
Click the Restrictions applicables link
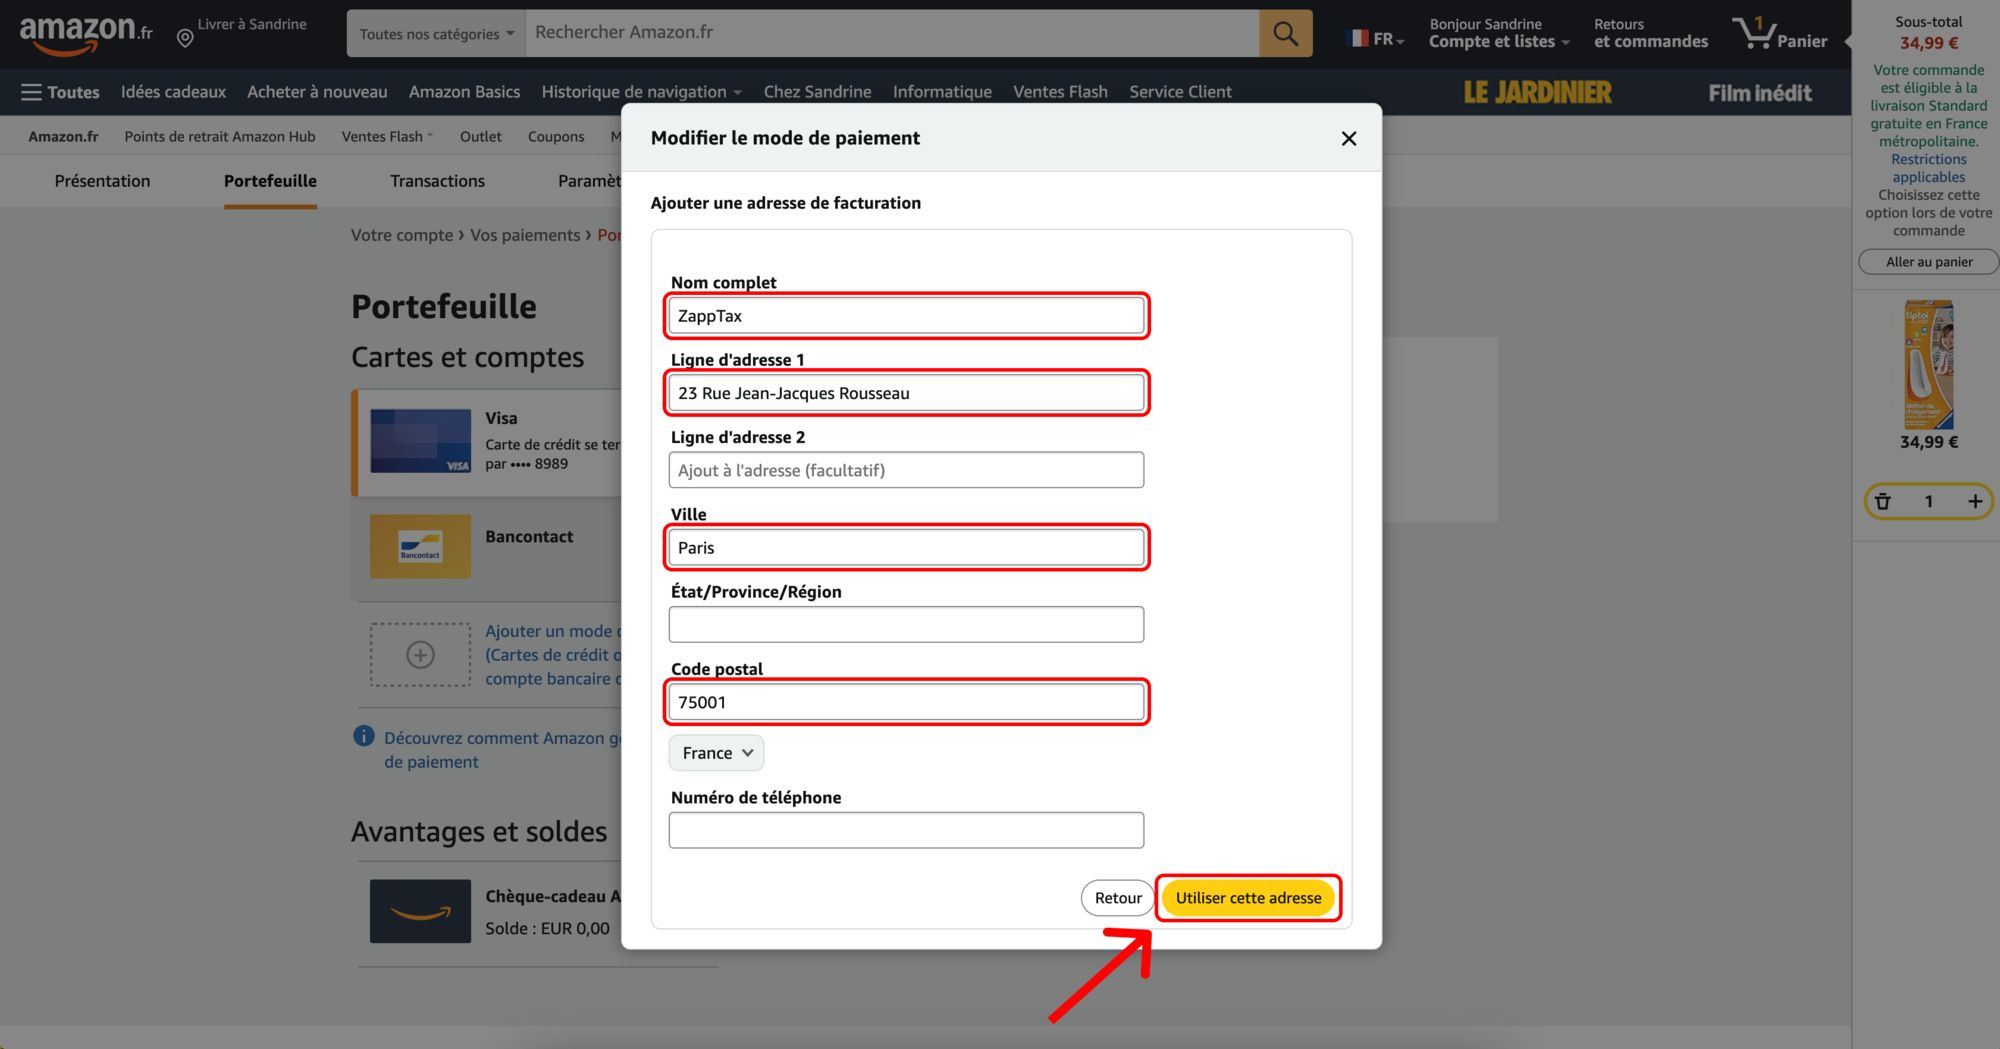point(1928,168)
